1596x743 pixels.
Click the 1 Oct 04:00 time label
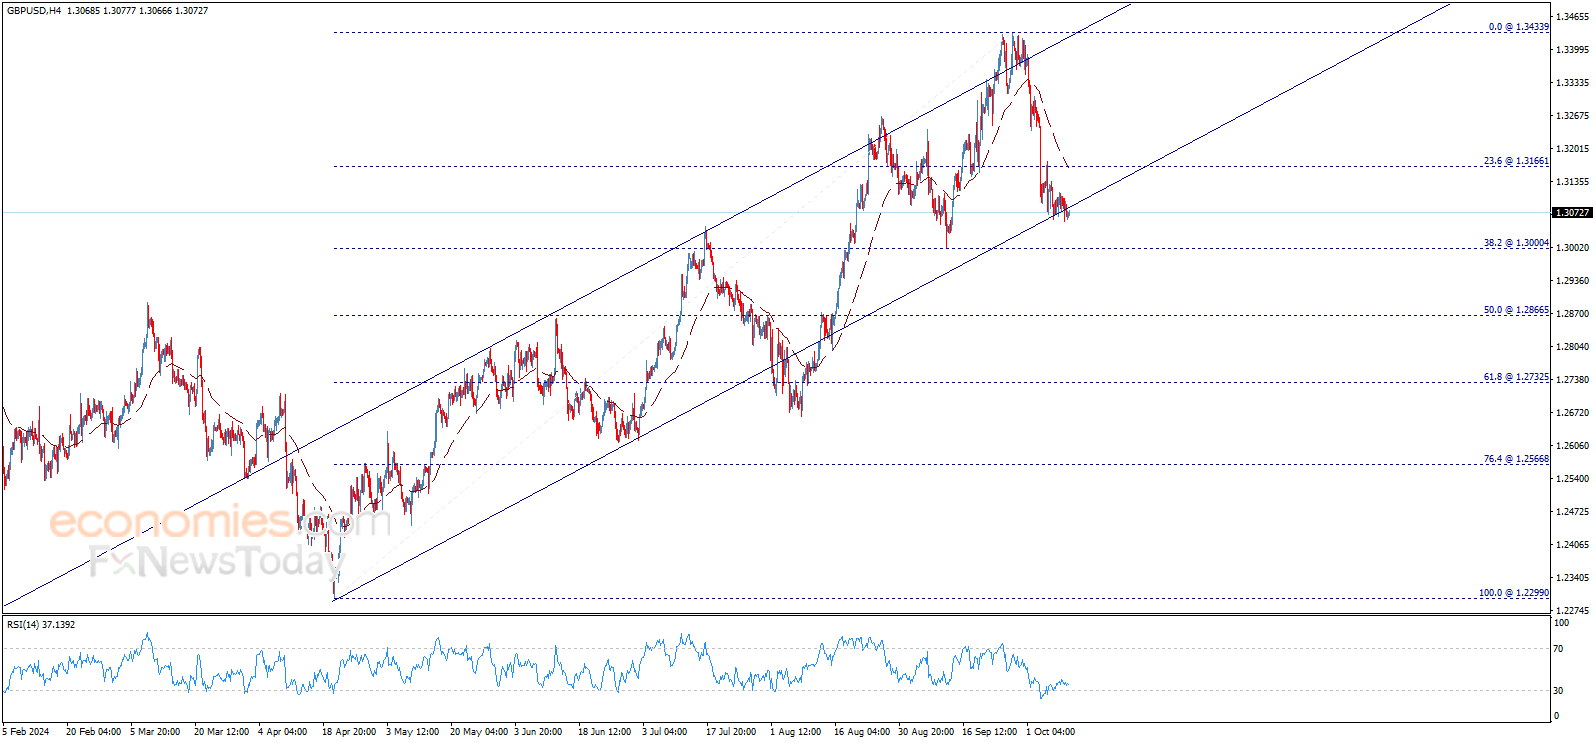[x=1050, y=732]
